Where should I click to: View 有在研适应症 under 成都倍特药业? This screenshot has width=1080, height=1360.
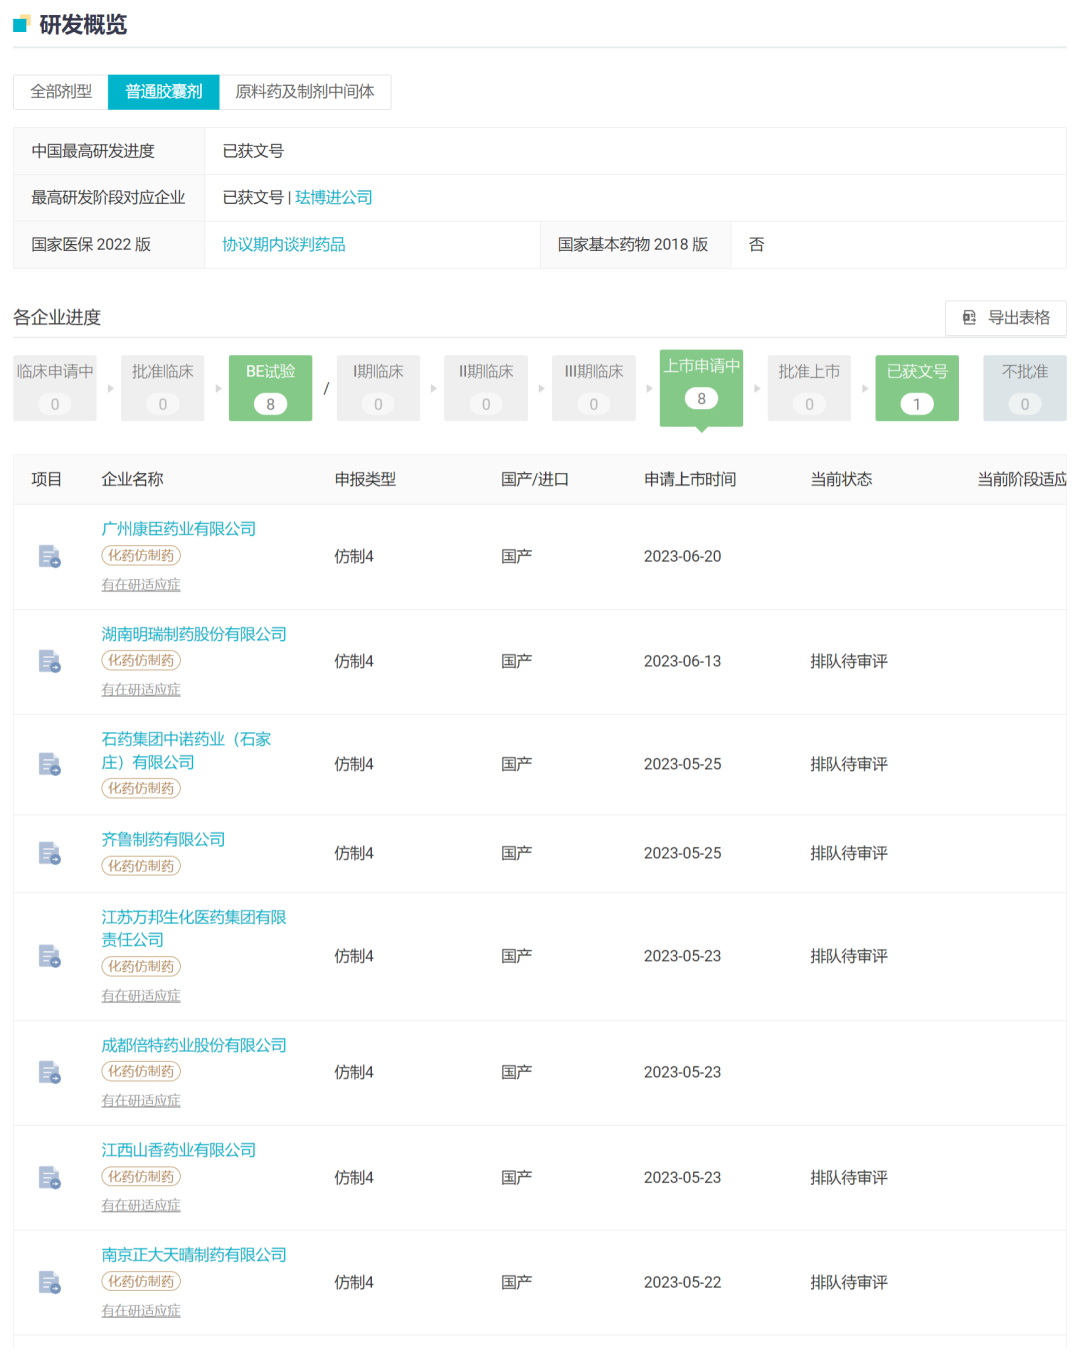141,1100
